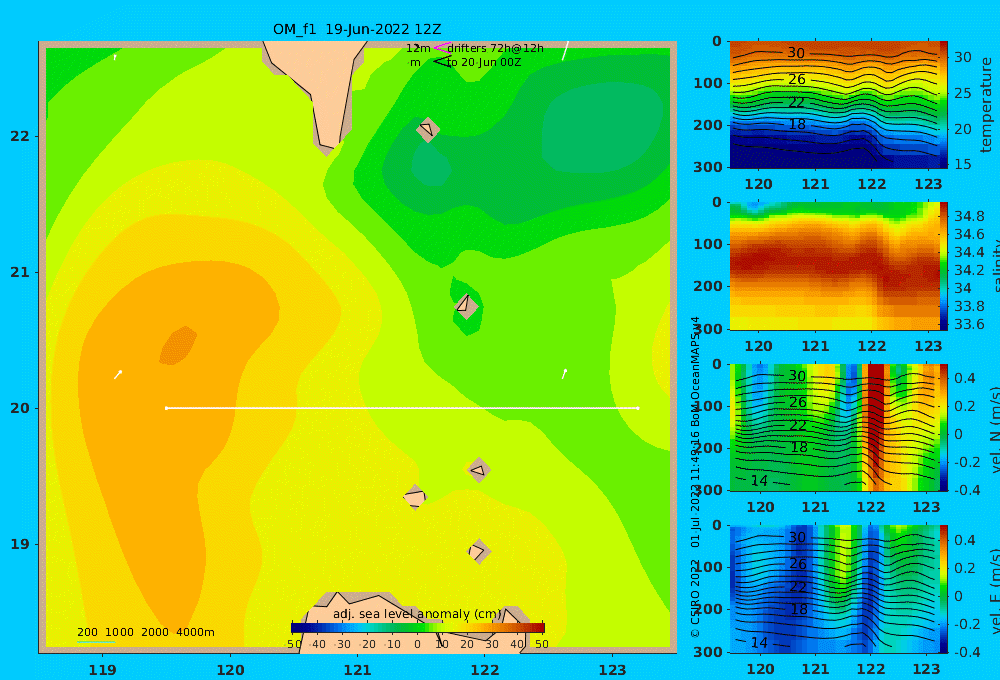The height and width of the screenshot is (680, 1000).
Task: Click the 34.8 tick on the salinity colorbar
Action: [969, 216]
